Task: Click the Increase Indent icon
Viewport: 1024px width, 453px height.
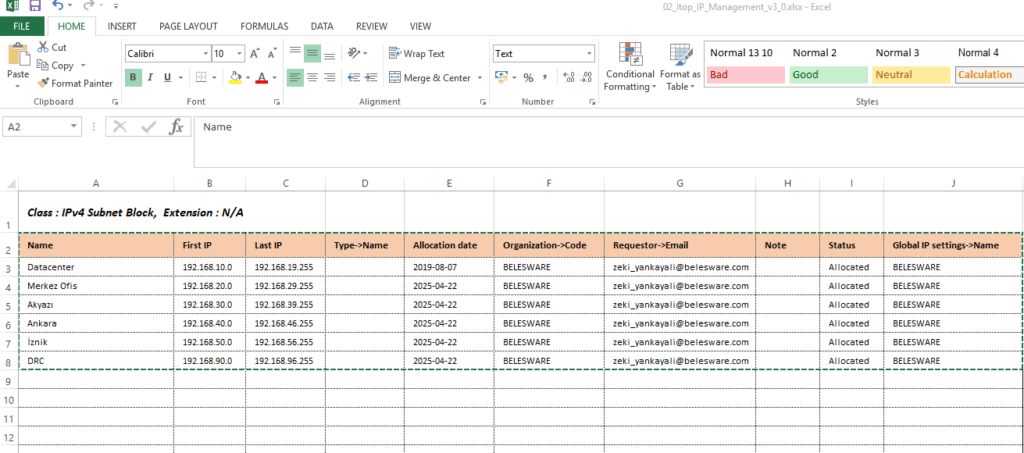Action: (x=367, y=77)
